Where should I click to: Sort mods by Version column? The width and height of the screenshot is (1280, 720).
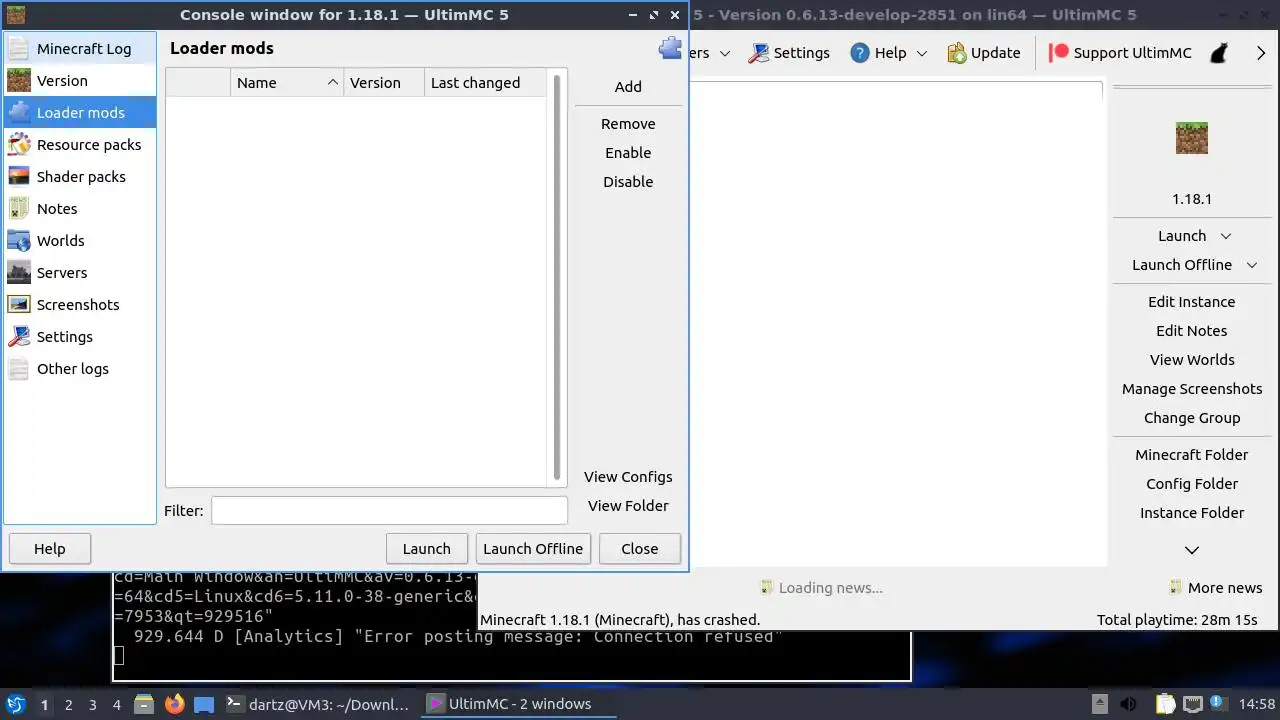(x=384, y=83)
